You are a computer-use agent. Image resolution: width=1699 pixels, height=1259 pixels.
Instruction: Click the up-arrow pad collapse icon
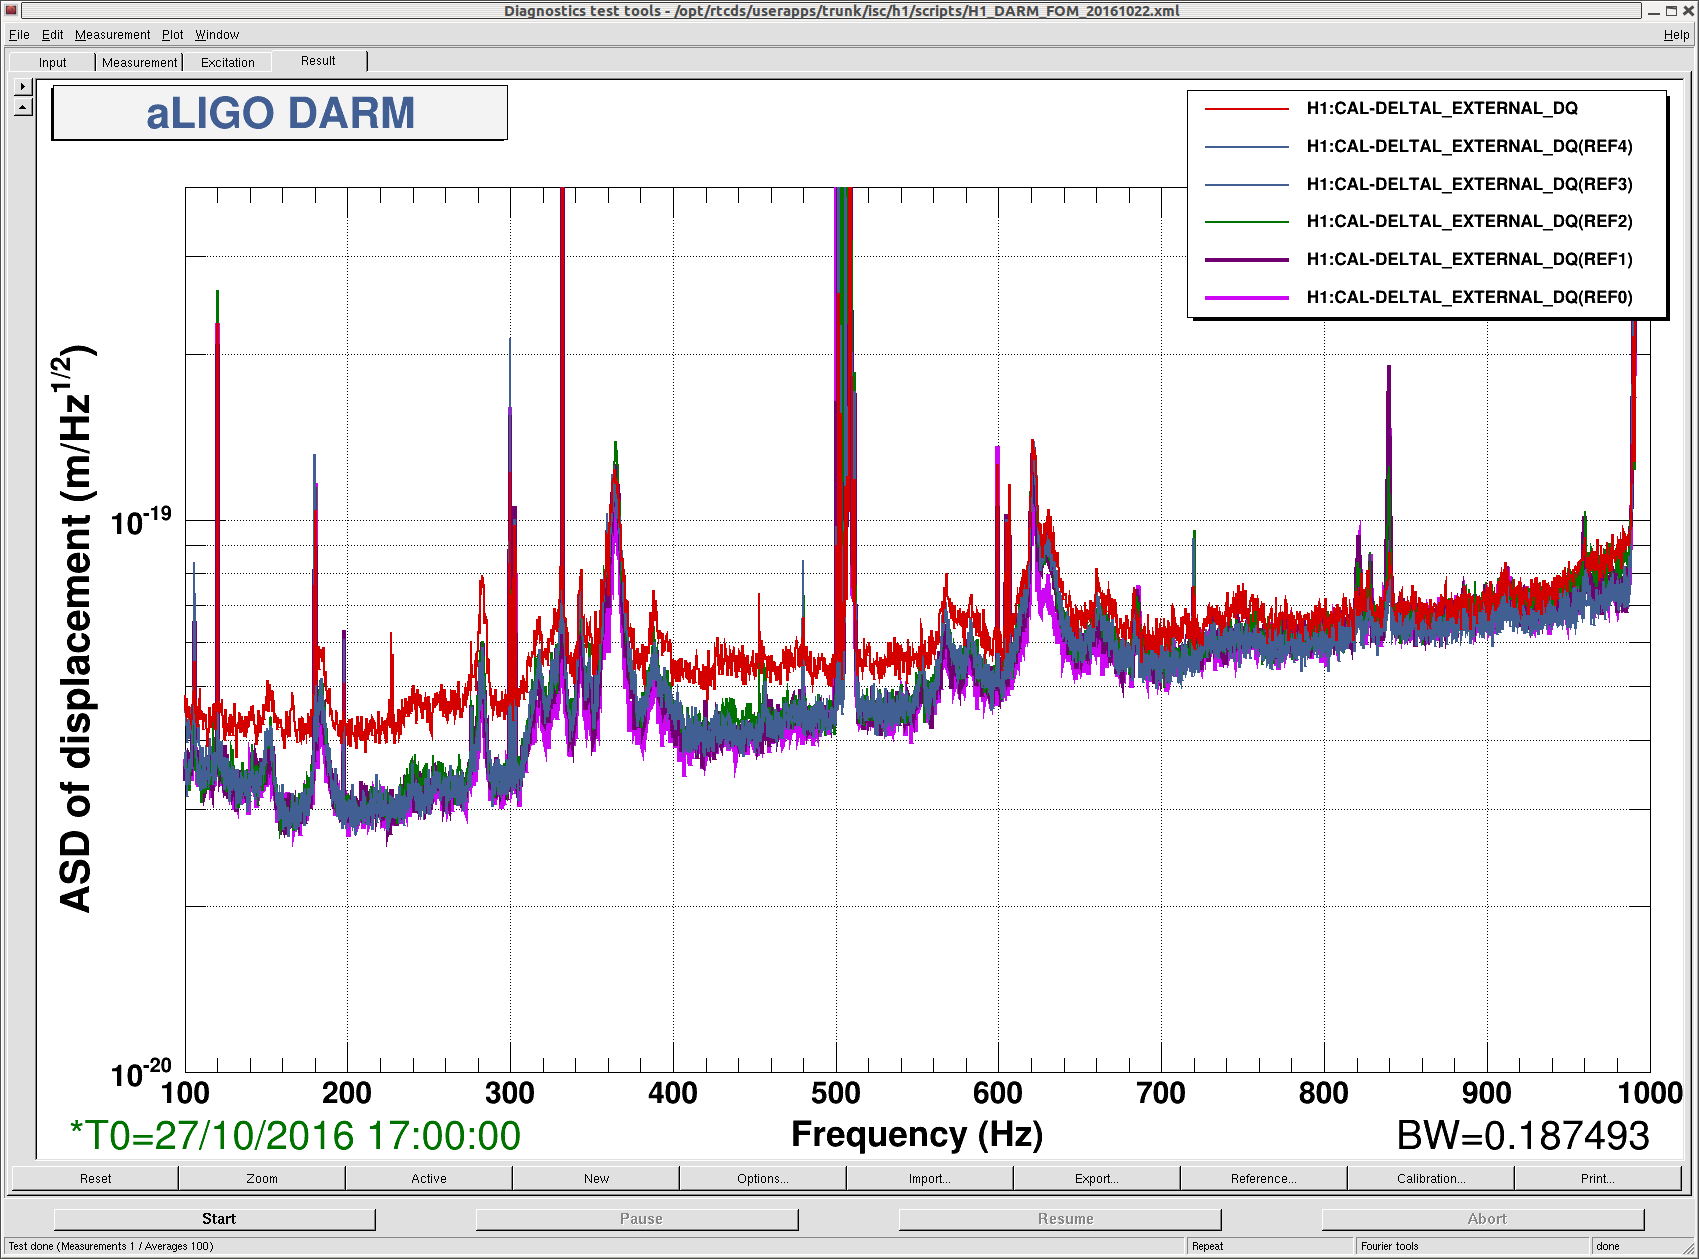pos(24,106)
